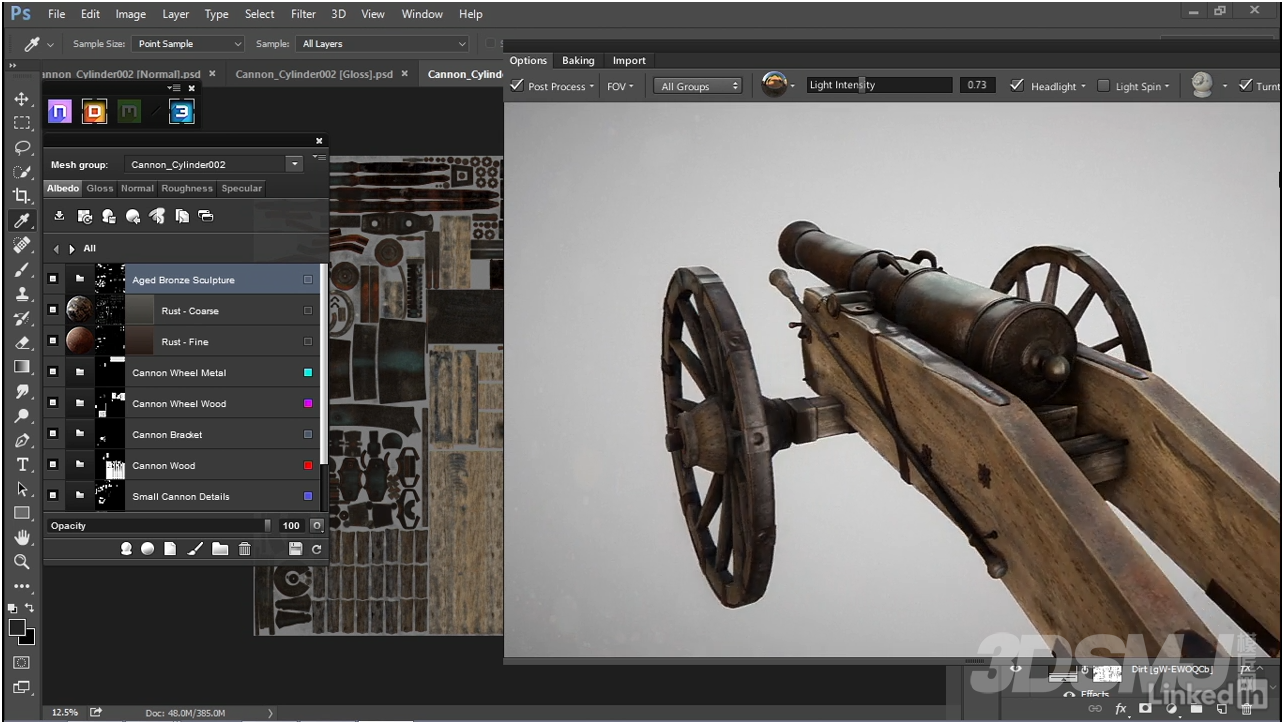Click the new folder icon in material panel footer
Viewport: 1284px width, 724px height.
click(x=219, y=549)
